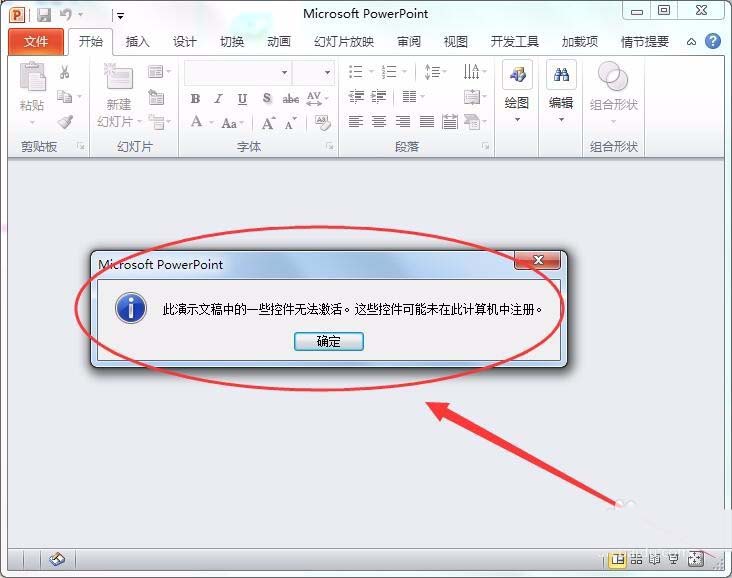This screenshot has height=578, width=732.
Task: Click the Reset slide icon
Action: [x=156, y=98]
